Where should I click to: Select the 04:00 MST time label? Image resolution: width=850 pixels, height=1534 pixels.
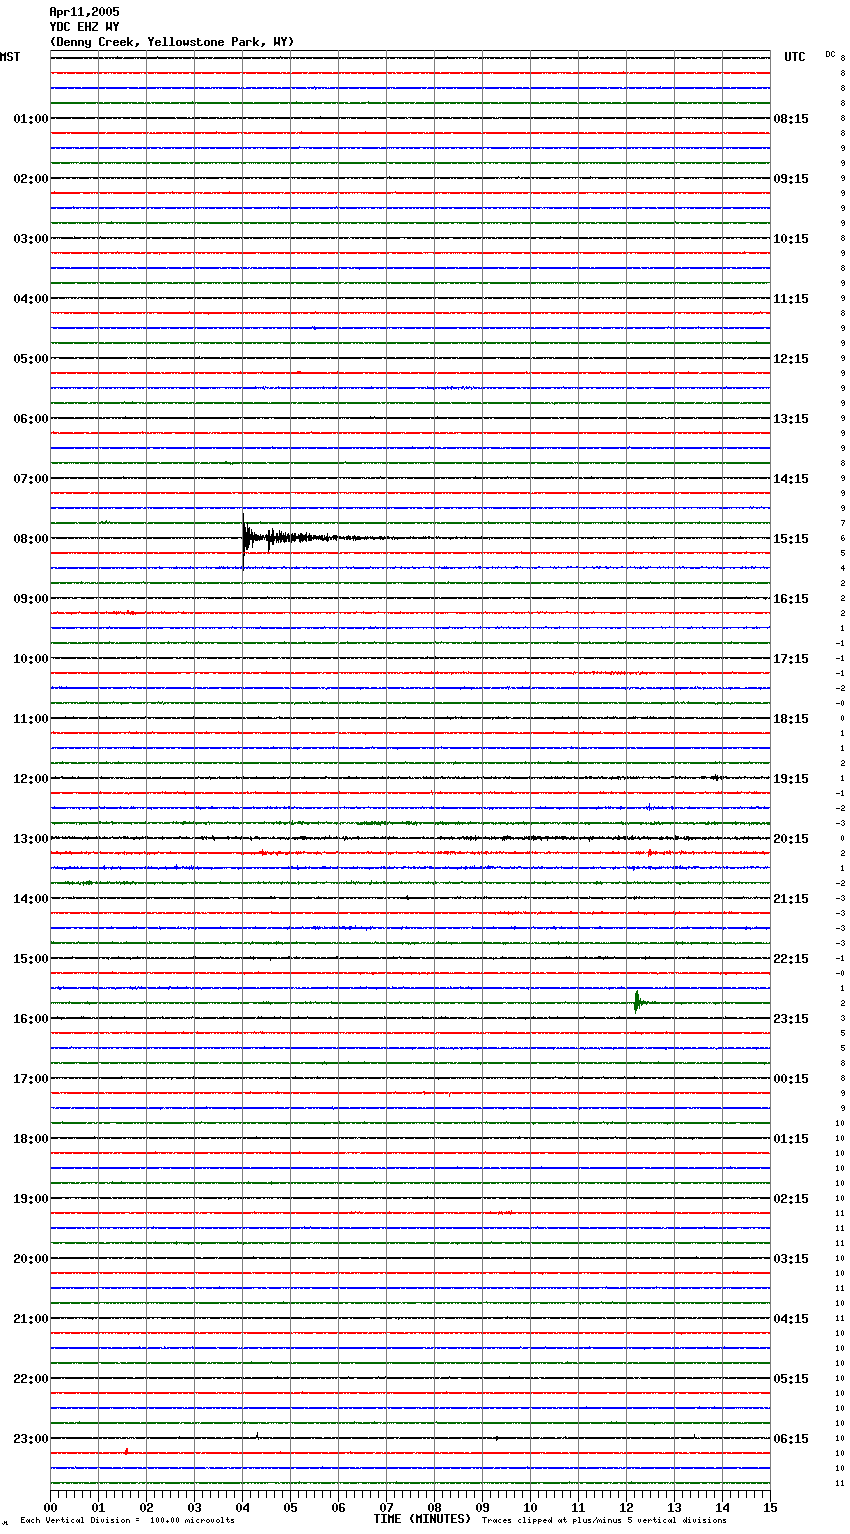30,299
